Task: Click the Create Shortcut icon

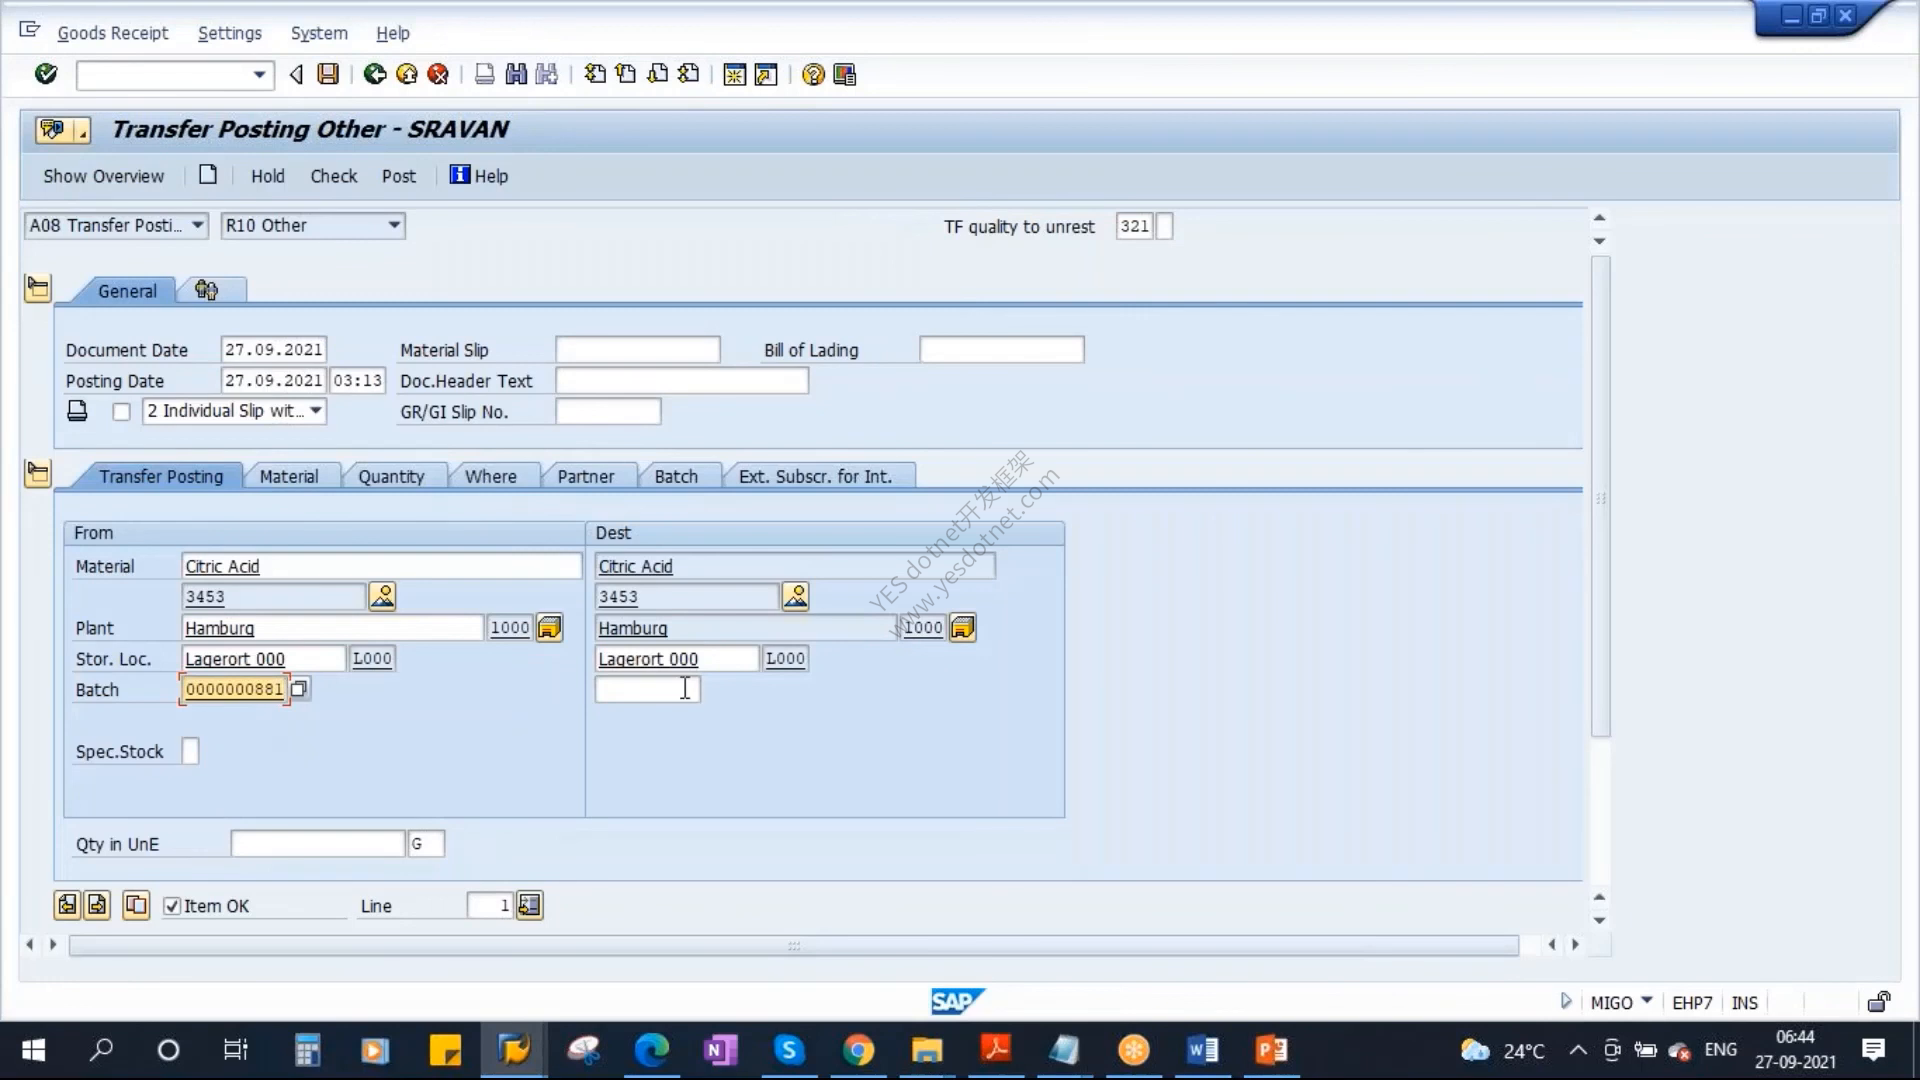Action: point(766,74)
